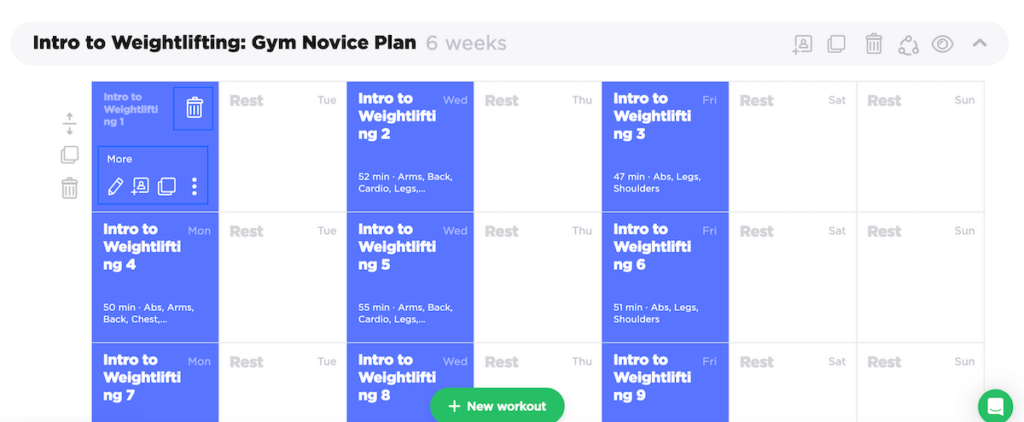Share the plan using the header share icon

908,44
